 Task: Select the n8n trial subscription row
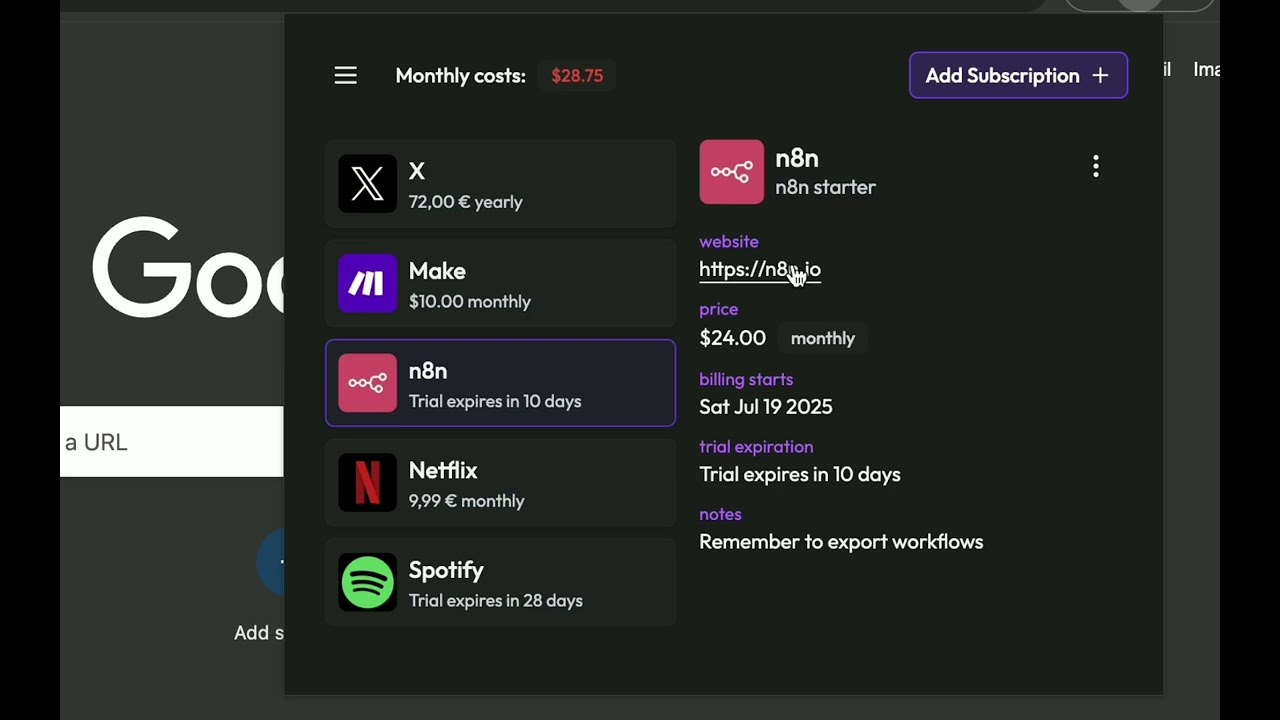pyautogui.click(x=500, y=383)
